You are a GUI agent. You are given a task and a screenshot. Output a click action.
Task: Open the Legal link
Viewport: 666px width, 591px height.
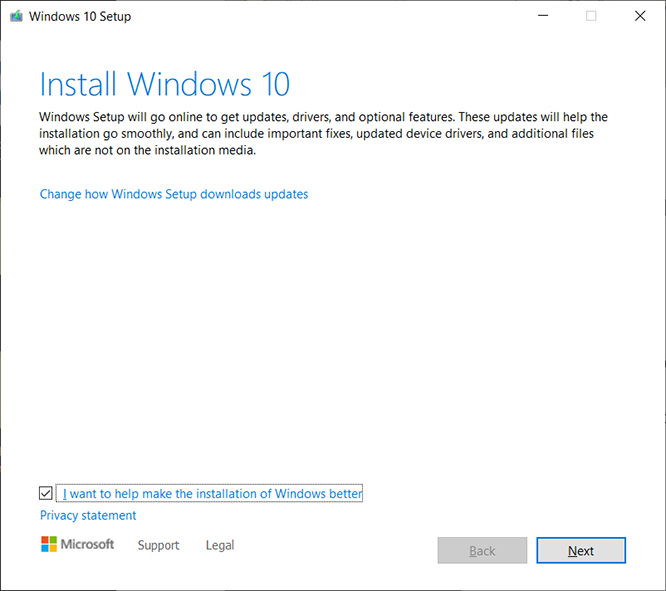click(220, 545)
